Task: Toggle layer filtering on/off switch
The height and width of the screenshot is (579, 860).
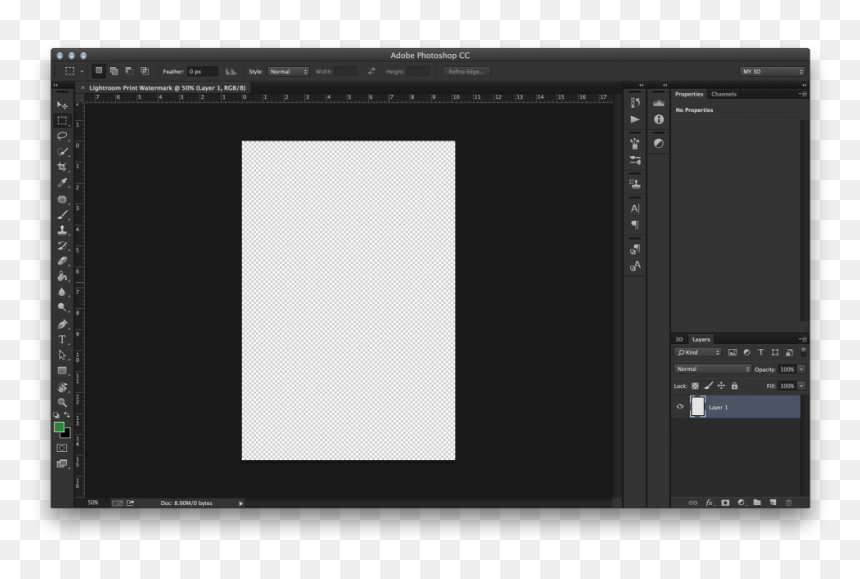Action: coord(804,351)
